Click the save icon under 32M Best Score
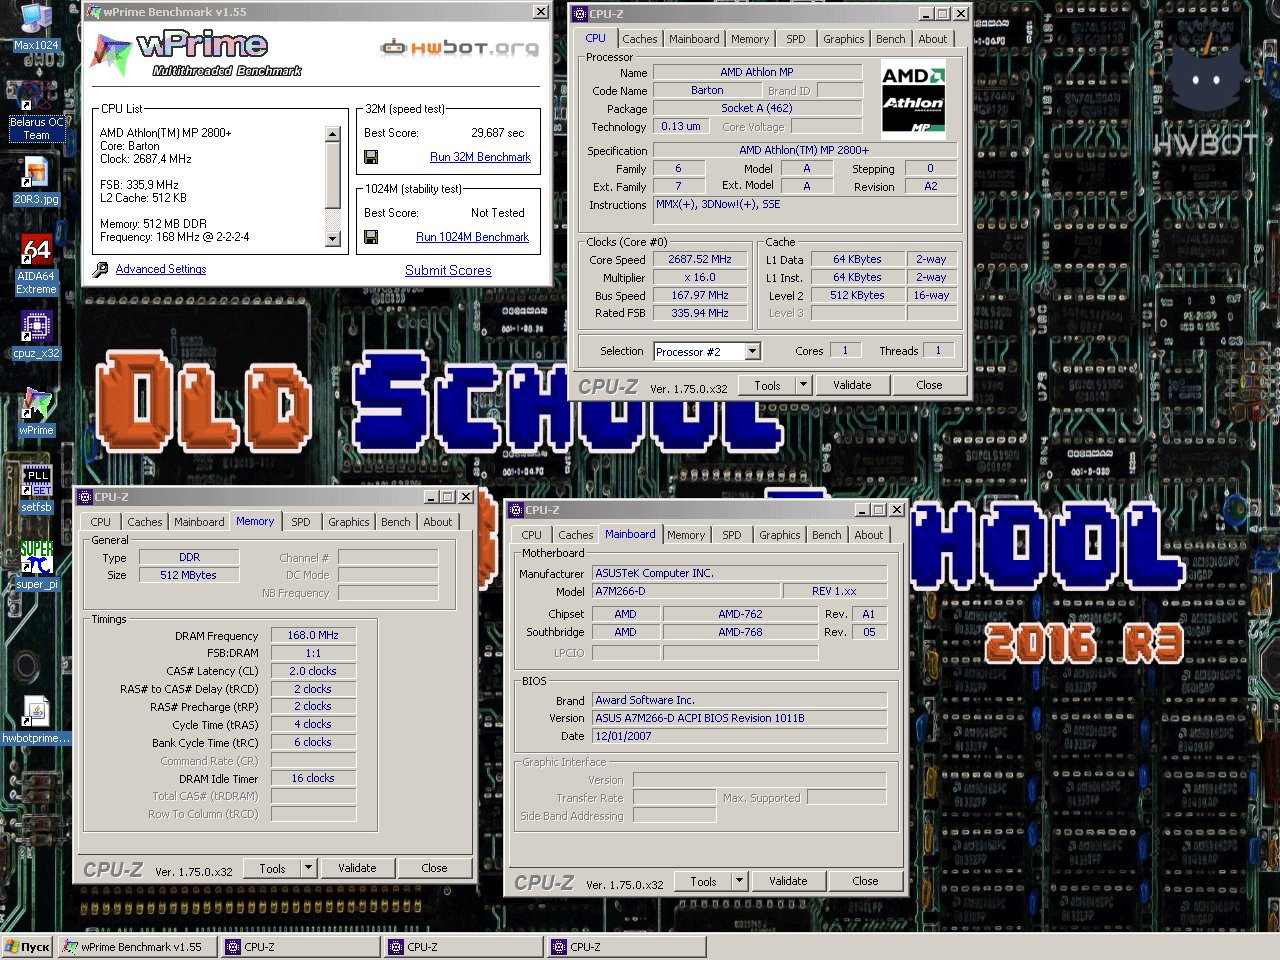 [371, 157]
